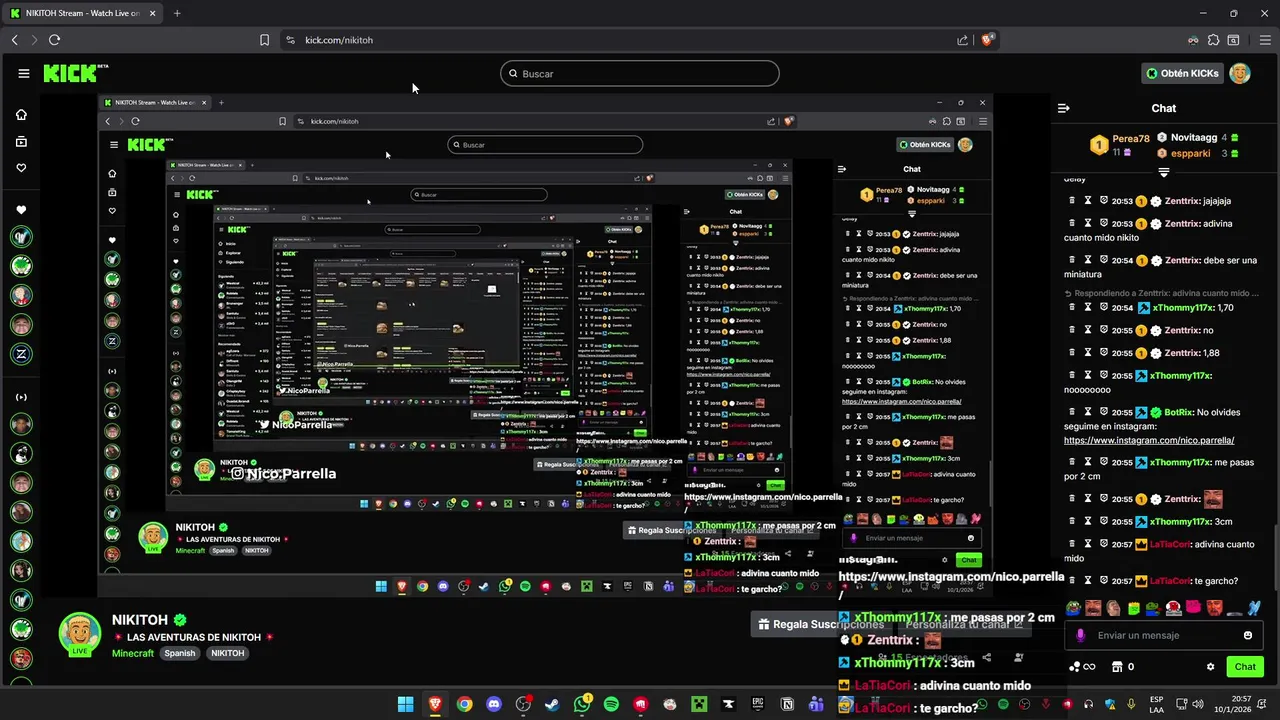Viewport: 1280px width, 720px height.
Task: Toggle the Brave sidebar panel button
Action: coord(1234,40)
